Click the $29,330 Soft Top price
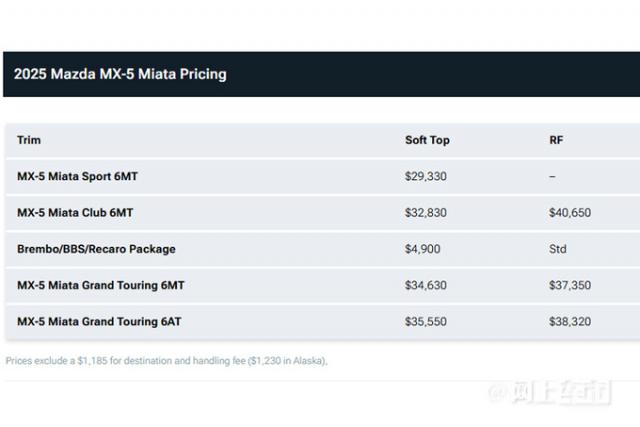640x427 pixels. [x=426, y=176]
